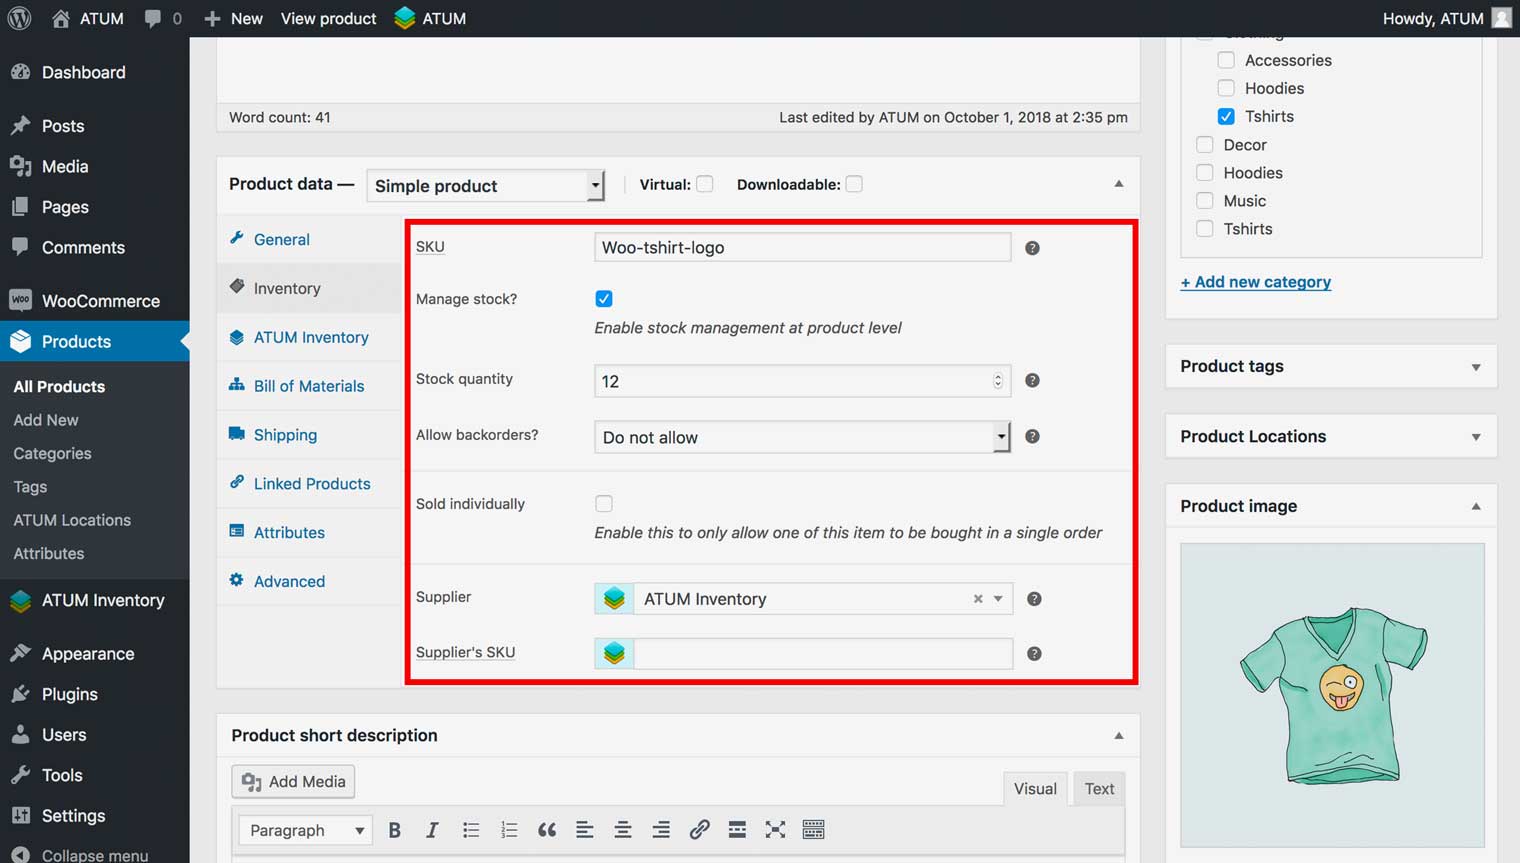
Task: Click the Italic formatting icon
Action: (x=432, y=830)
